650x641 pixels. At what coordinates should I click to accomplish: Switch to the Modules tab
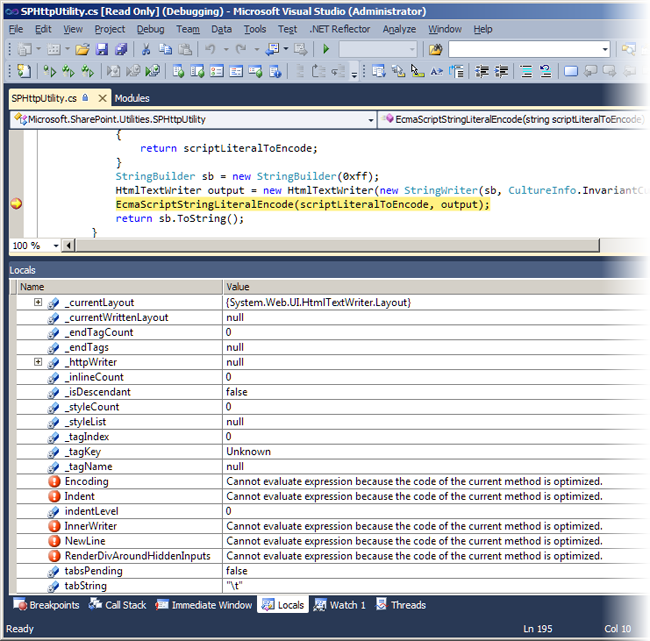[132, 98]
